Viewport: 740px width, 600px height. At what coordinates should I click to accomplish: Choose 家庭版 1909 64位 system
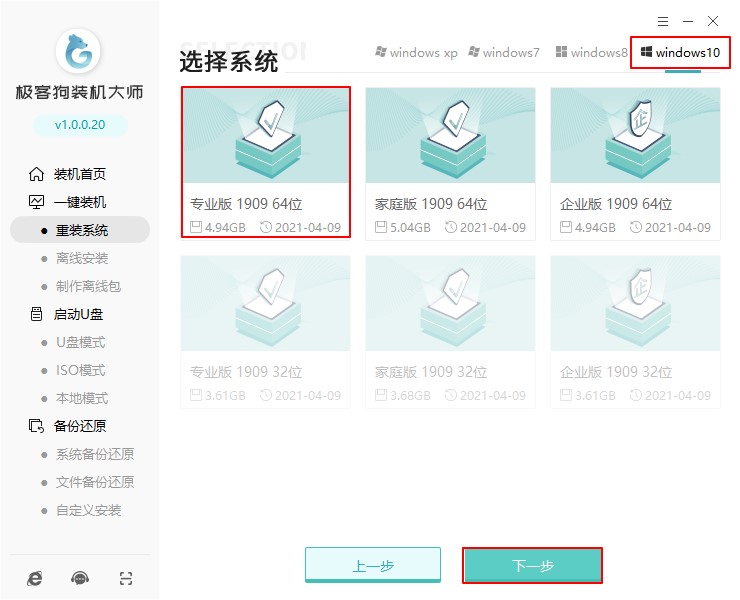pos(450,163)
